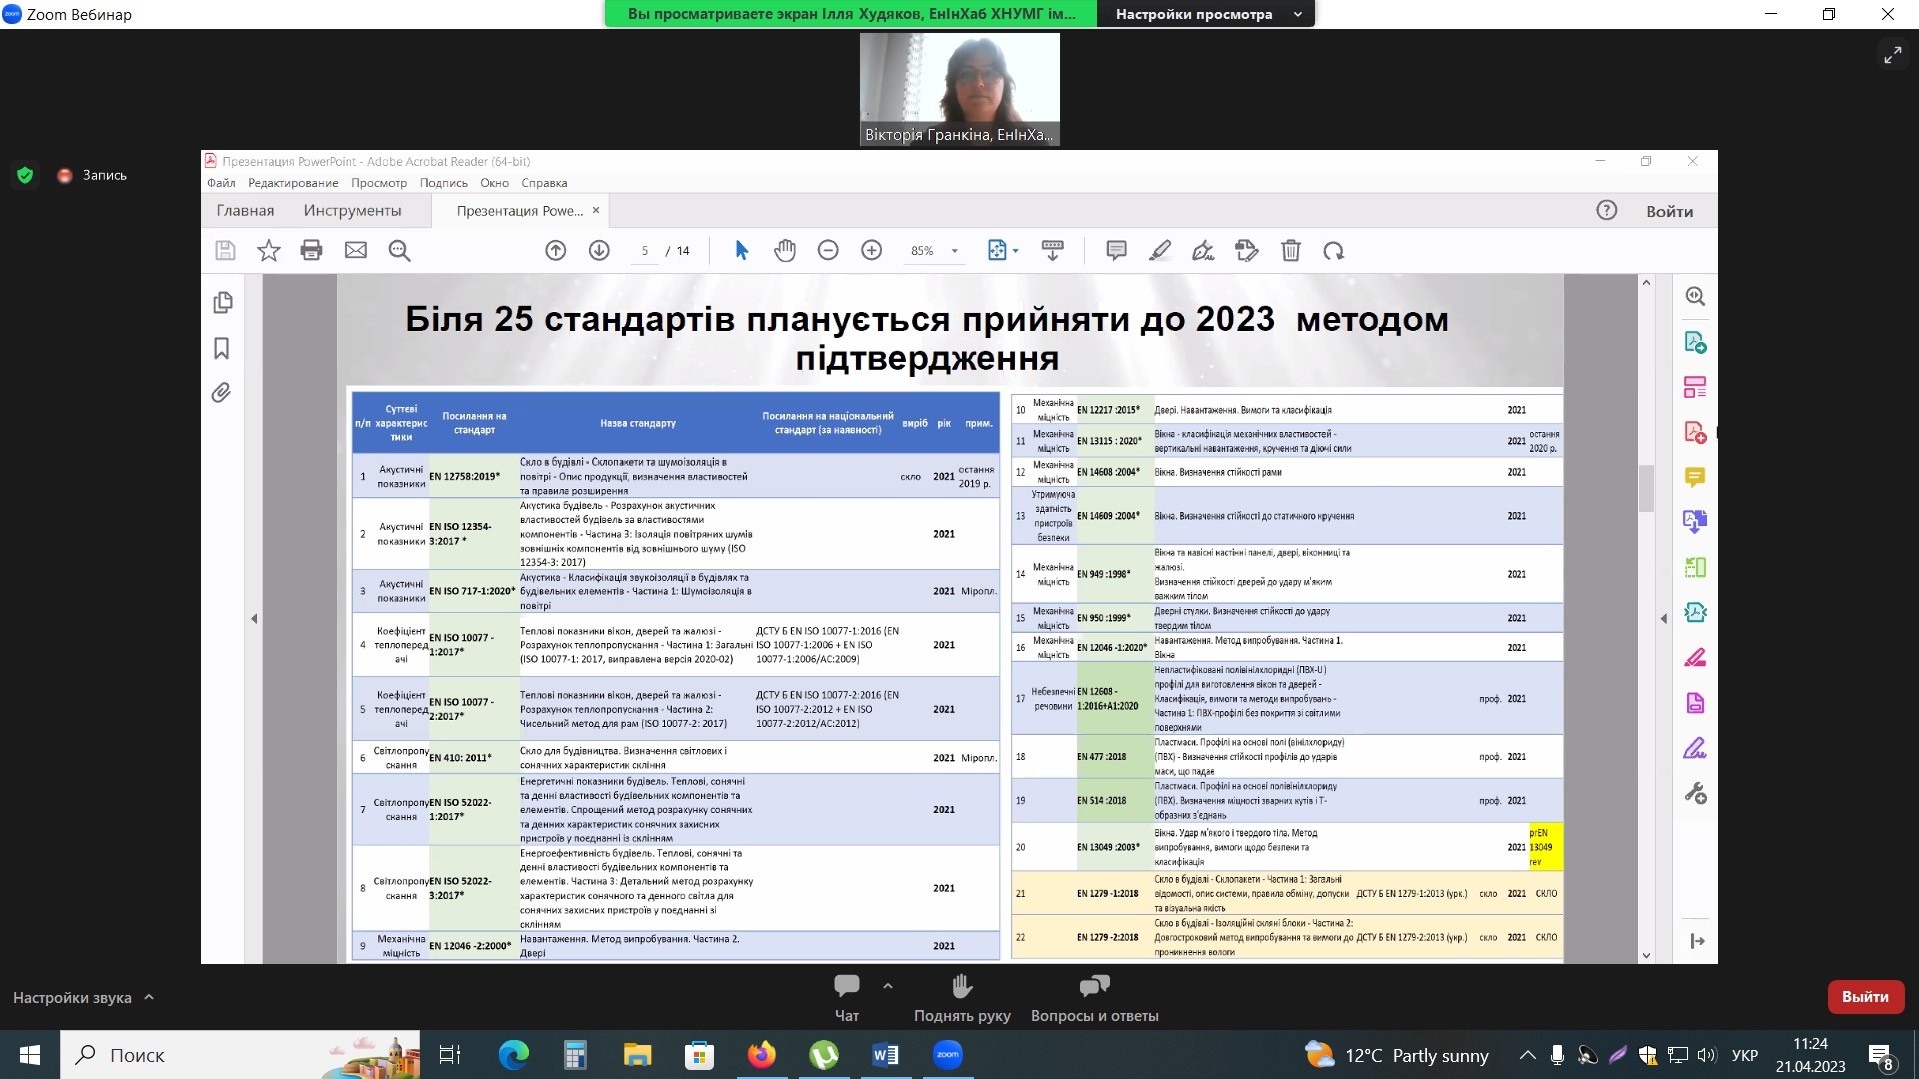The image size is (1919, 1079).
Task: Expand the left navigation pane arrow
Action: tap(254, 619)
